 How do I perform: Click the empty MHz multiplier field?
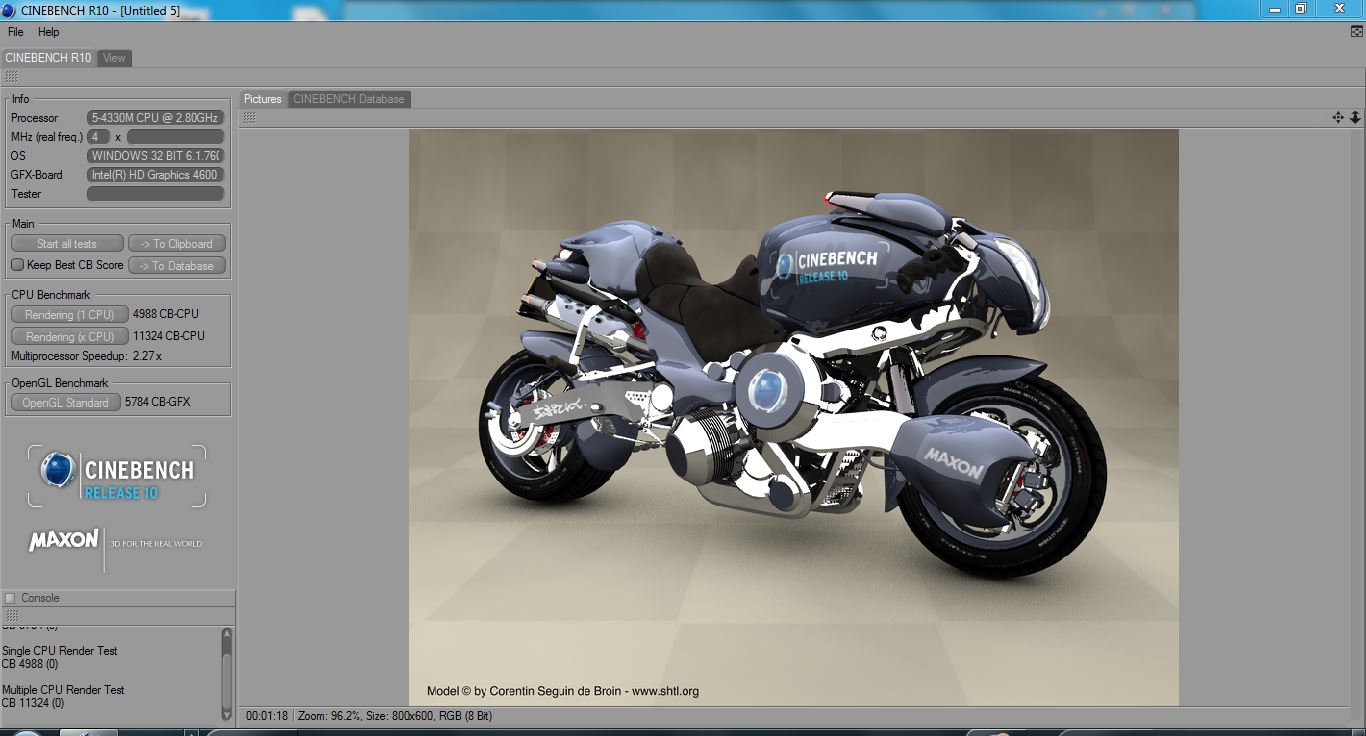(x=175, y=137)
